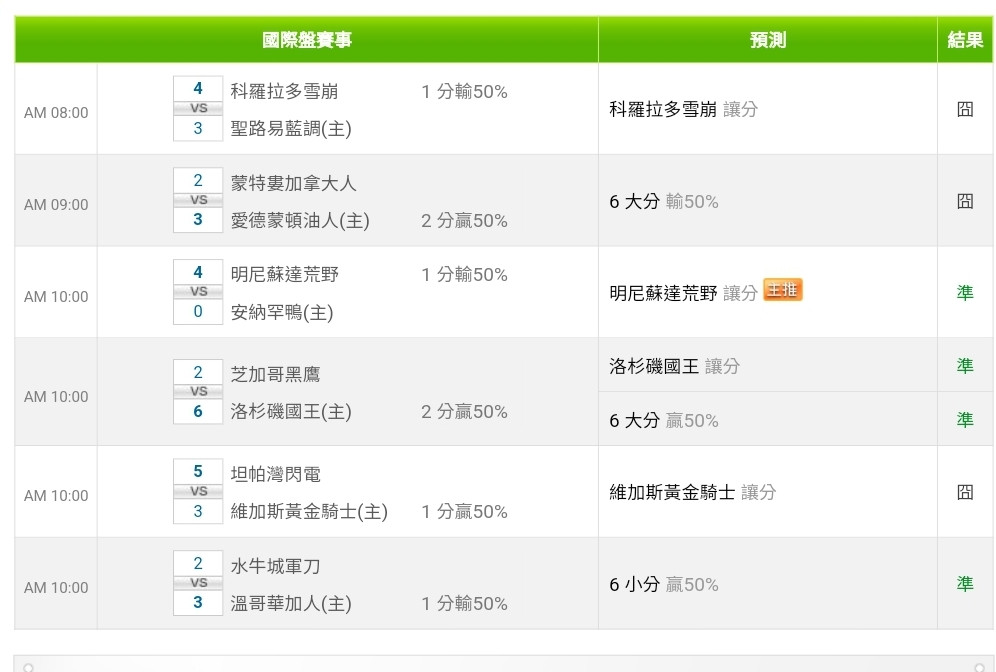Click prediction 6 大分 輸50%

(664, 201)
